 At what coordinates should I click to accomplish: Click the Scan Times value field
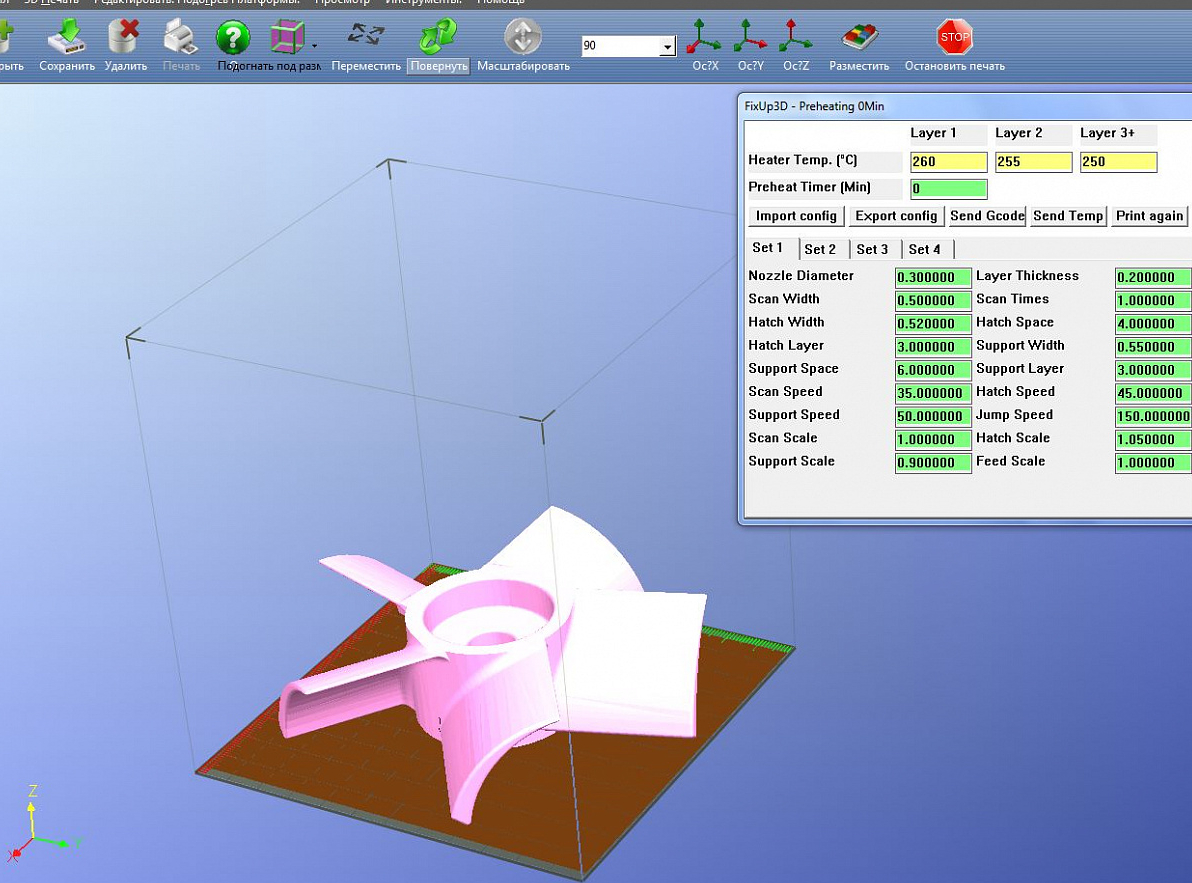point(1152,300)
